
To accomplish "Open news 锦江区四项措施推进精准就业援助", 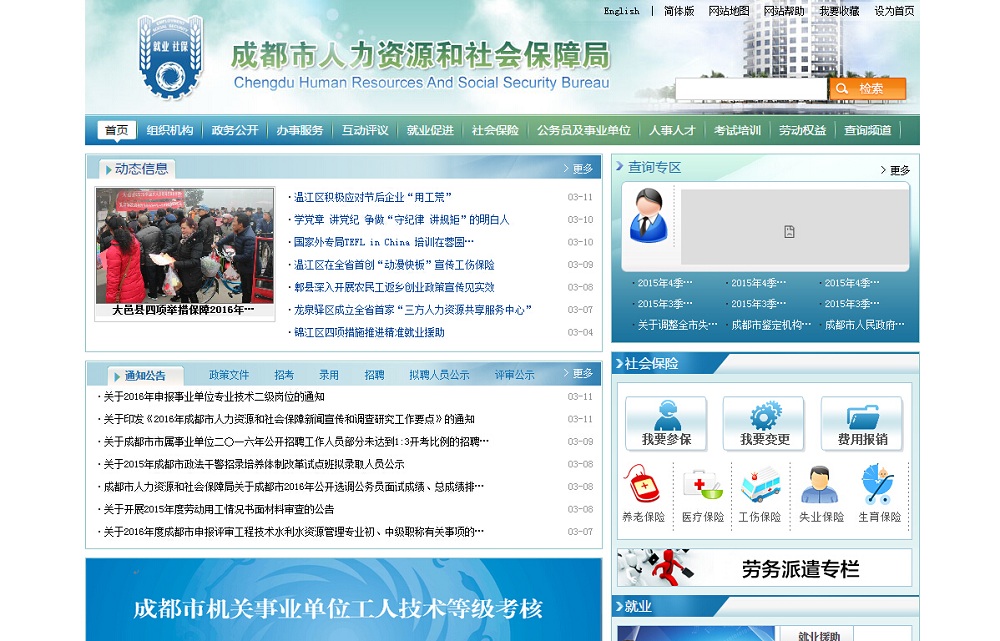I will 369,332.
